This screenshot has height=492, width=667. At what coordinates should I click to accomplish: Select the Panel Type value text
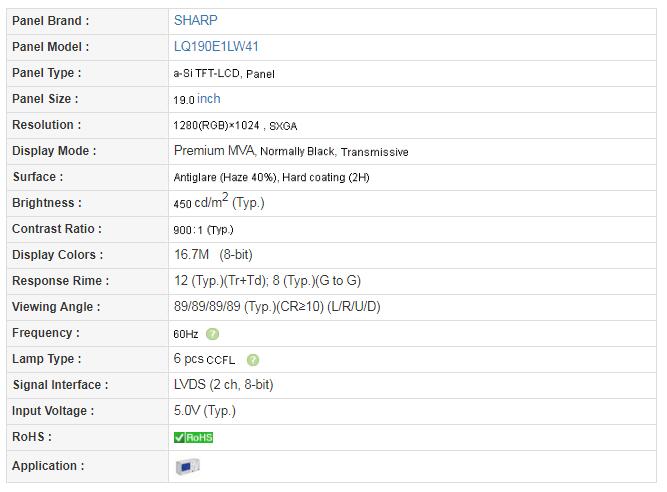click(x=224, y=74)
